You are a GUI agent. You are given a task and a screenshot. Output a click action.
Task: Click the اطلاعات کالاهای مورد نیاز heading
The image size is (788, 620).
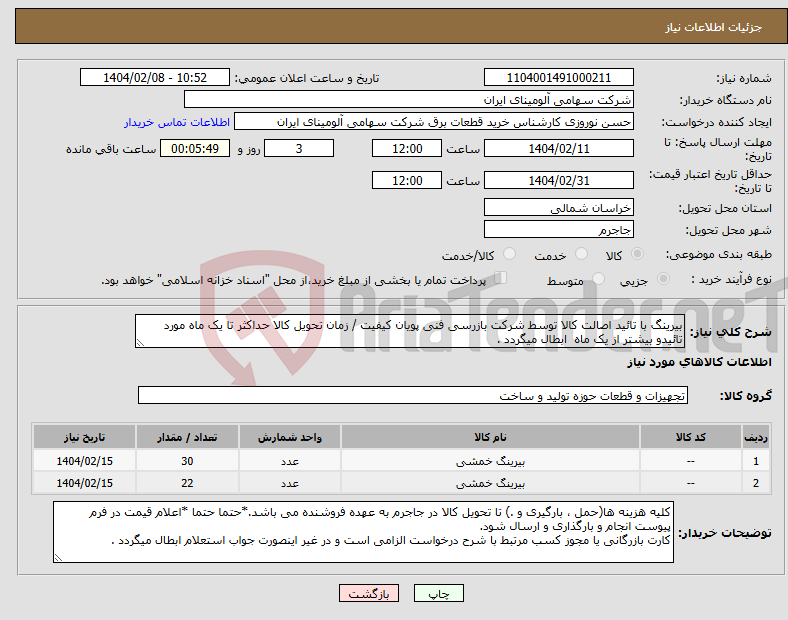click(699, 362)
